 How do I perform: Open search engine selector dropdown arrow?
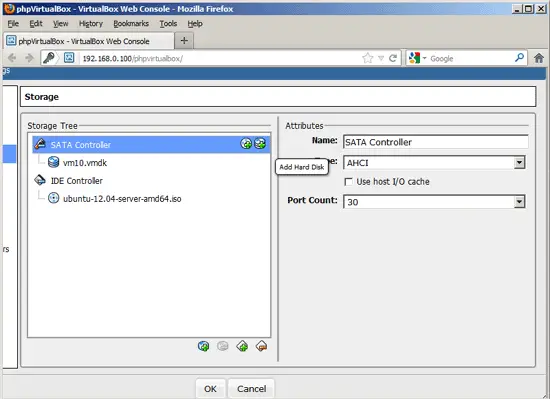424,58
